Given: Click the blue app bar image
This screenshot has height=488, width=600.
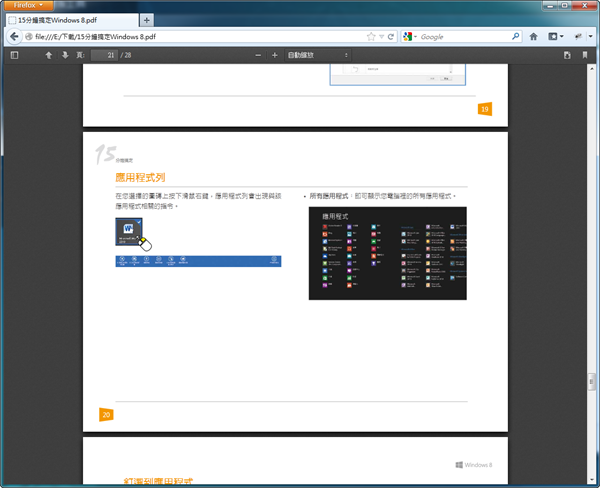Looking at the screenshot, I should coord(198,261).
